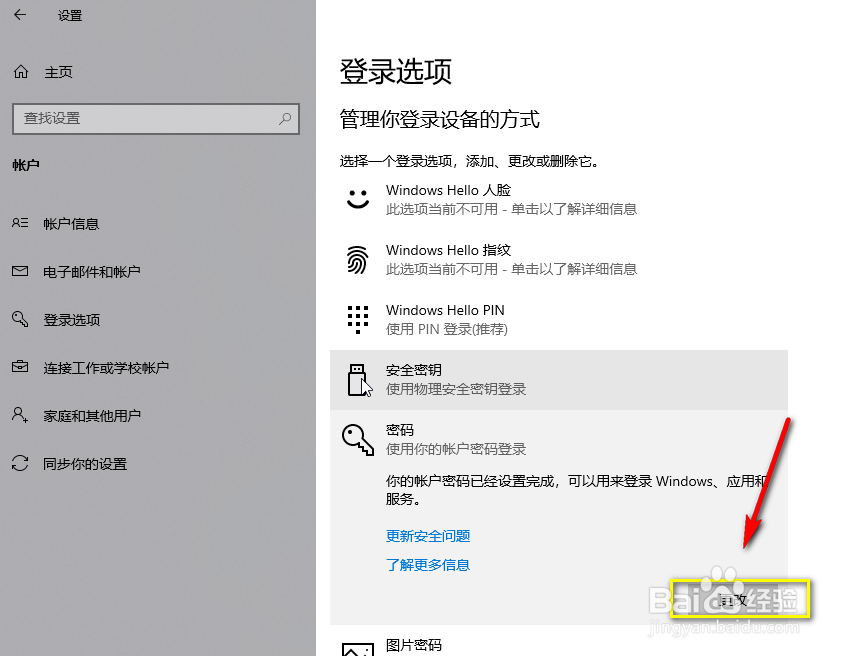Click the password key icon

[x=358, y=440]
